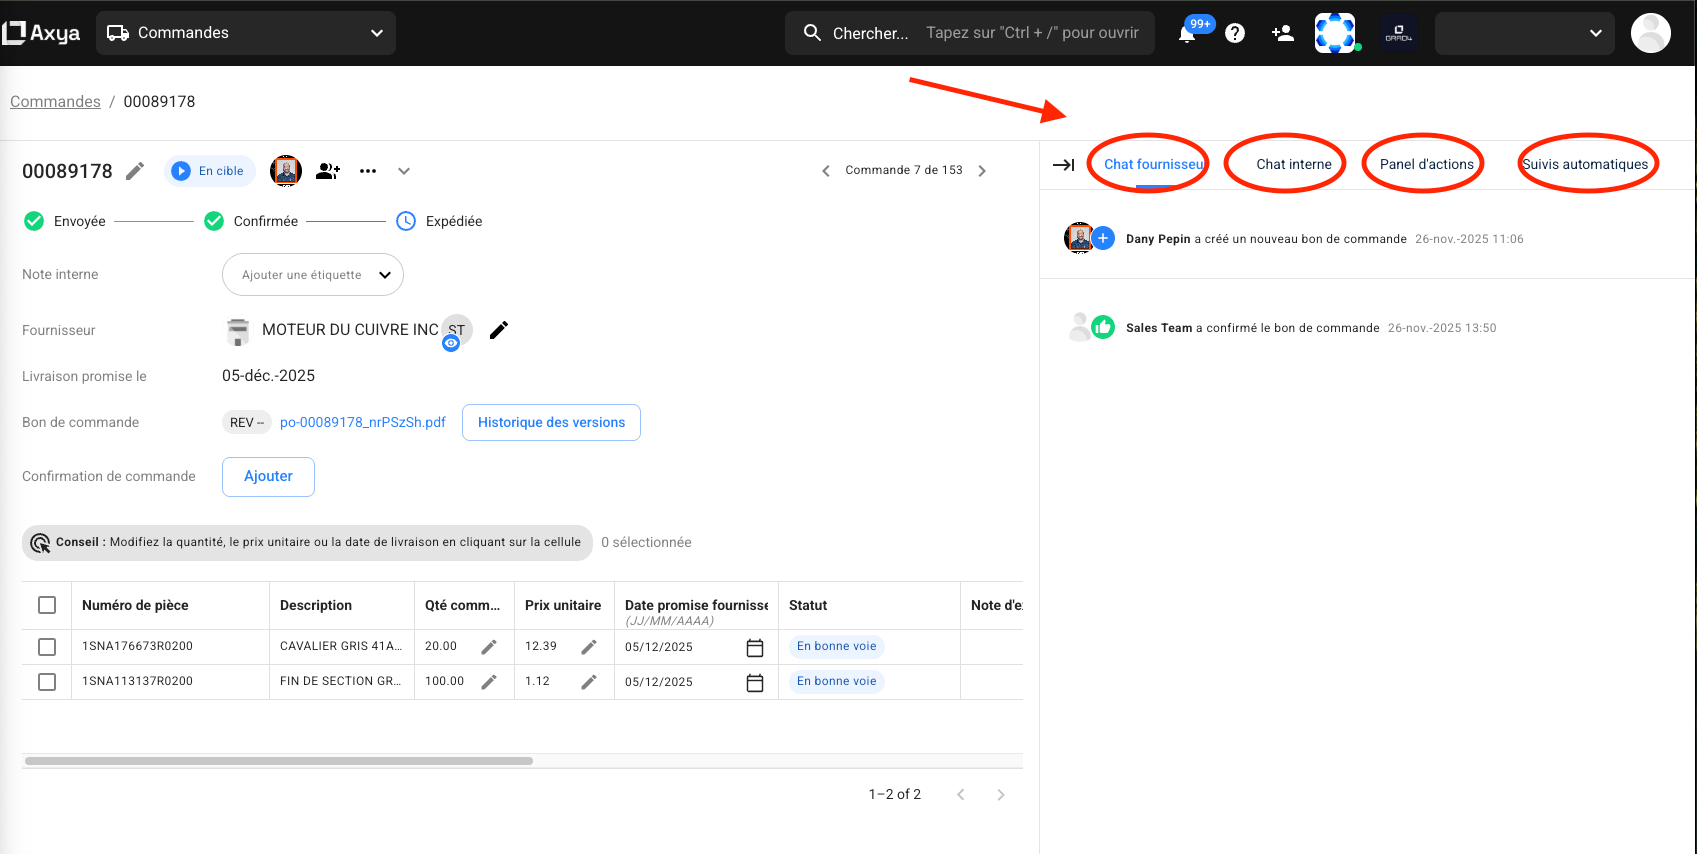Expand the chevron next to more options

[404, 171]
